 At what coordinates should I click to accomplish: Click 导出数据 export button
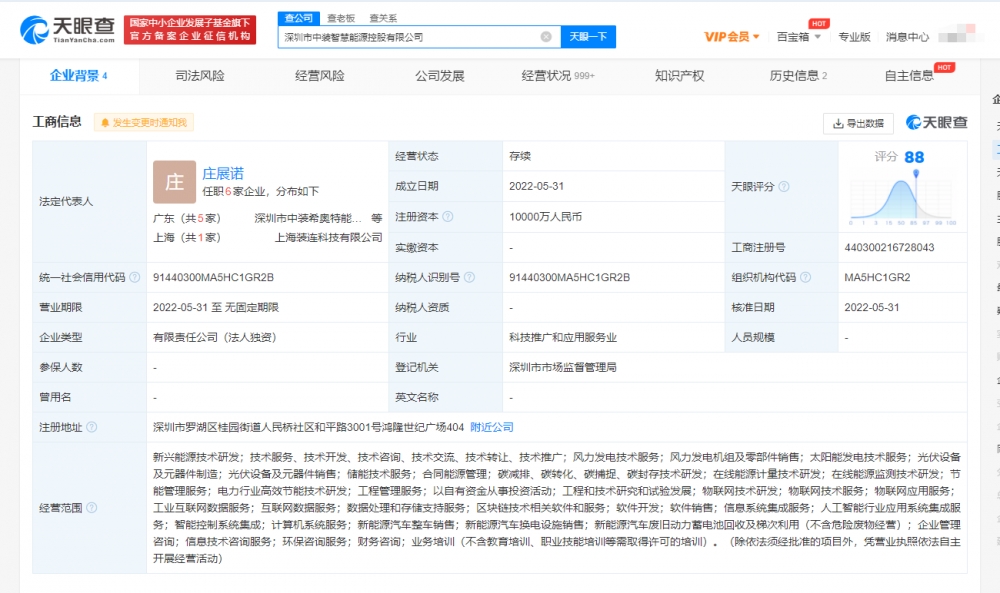(858, 123)
